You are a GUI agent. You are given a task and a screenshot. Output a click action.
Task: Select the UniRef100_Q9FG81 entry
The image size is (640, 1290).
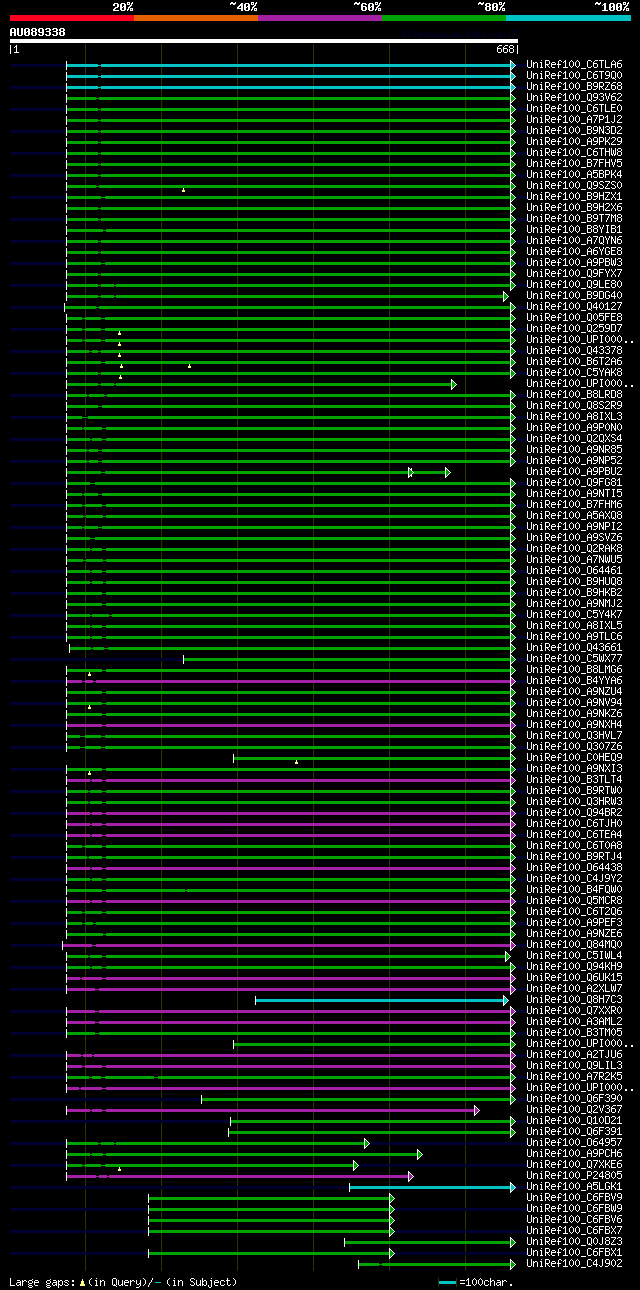pos(574,482)
